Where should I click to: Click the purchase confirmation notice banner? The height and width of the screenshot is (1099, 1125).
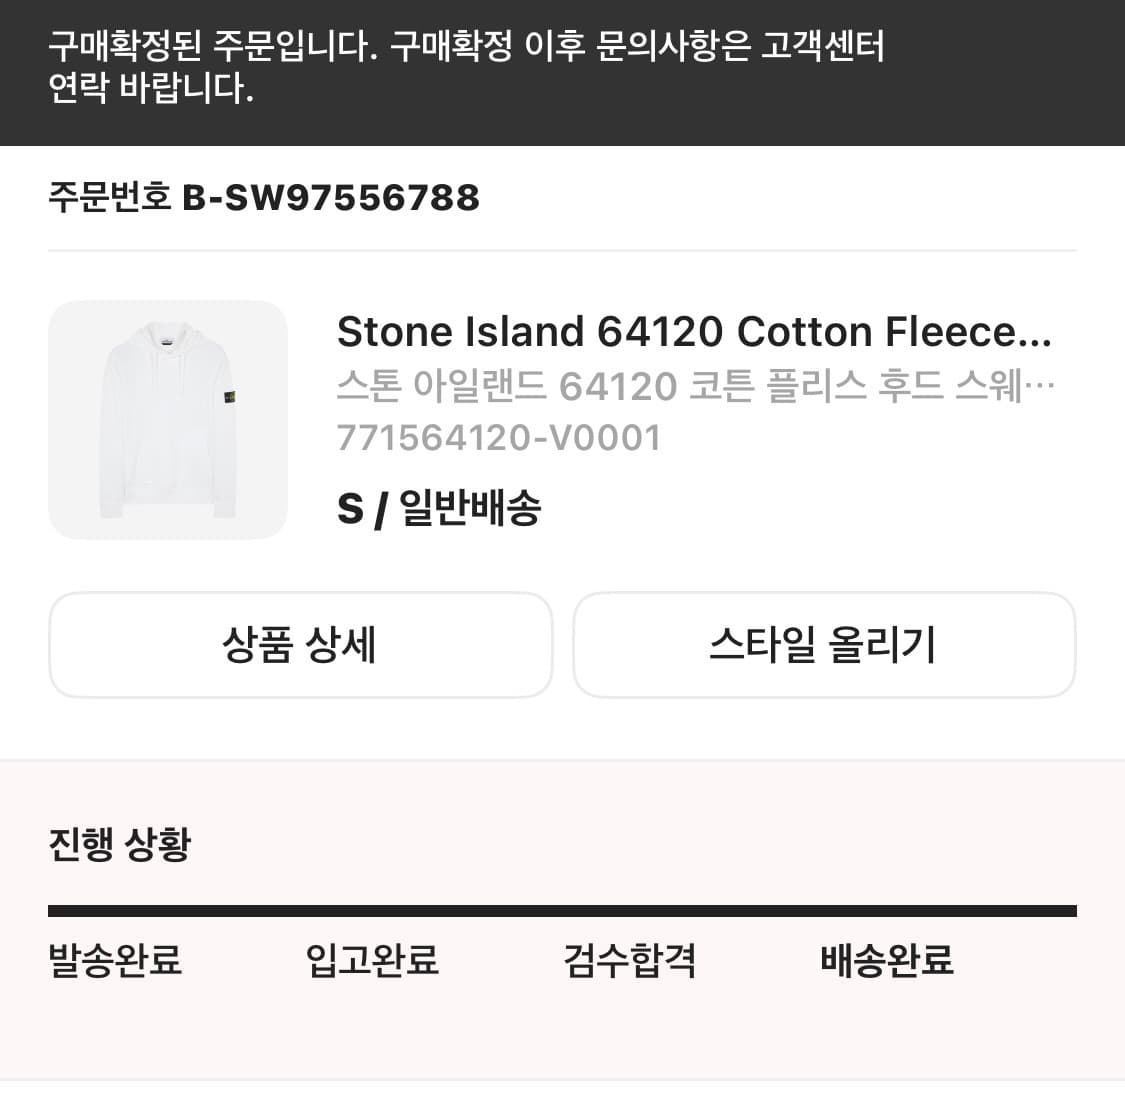pyautogui.click(x=562, y=70)
